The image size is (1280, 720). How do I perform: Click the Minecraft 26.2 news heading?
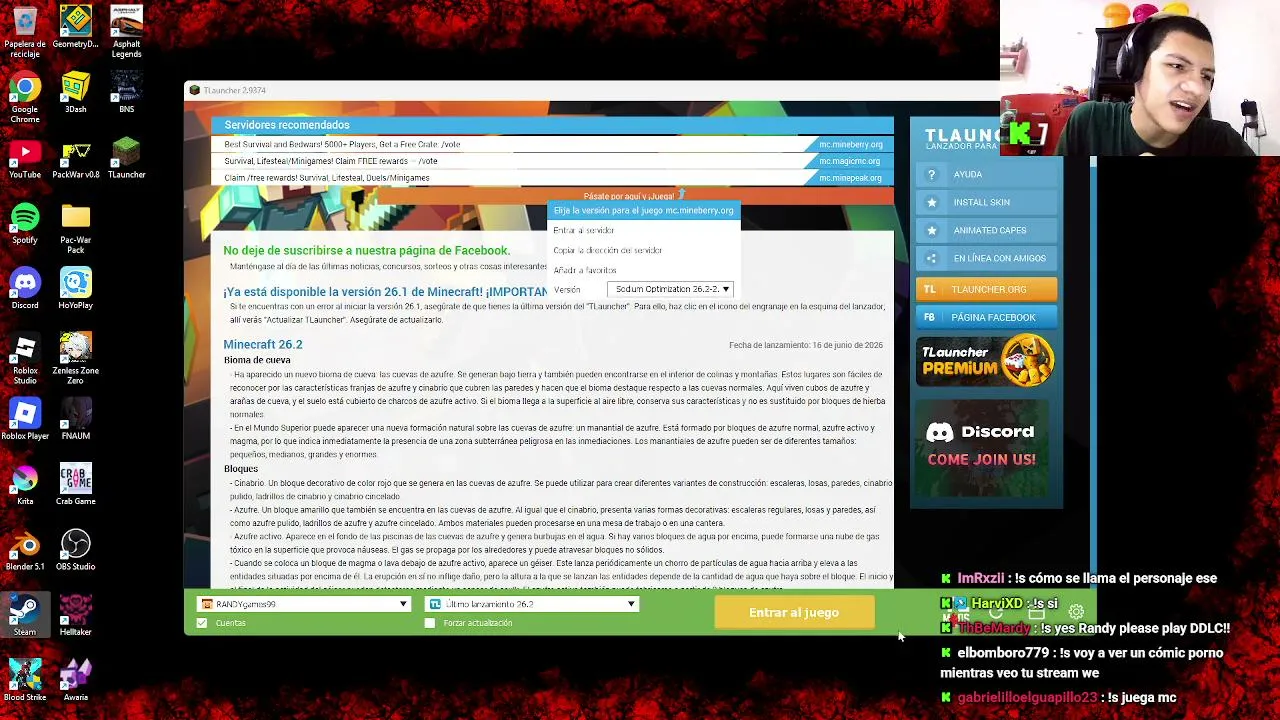coord(263,344)
